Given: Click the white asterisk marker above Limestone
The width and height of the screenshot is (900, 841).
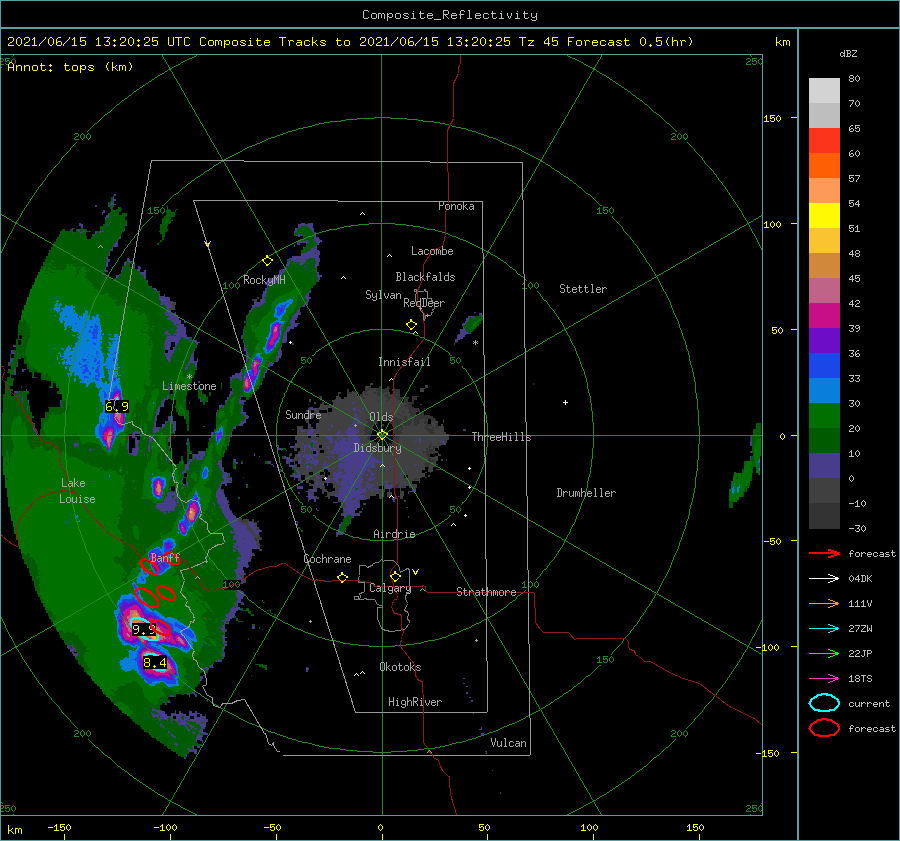Looking at the screenshot, I should (x=189, y=377).
